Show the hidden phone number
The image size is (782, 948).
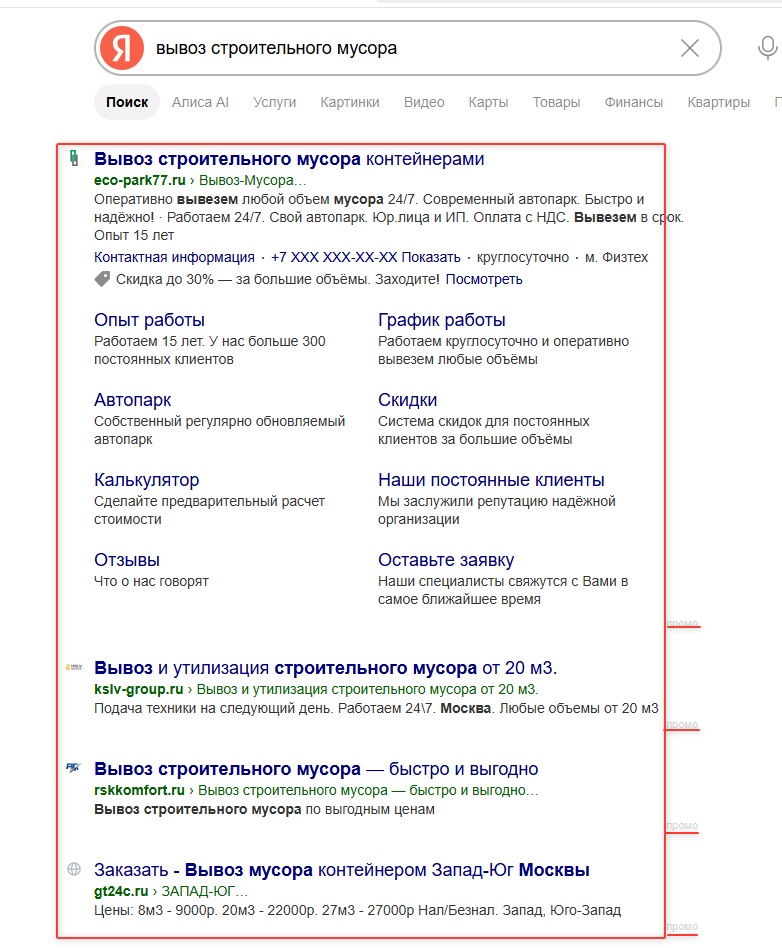[366, 257]
